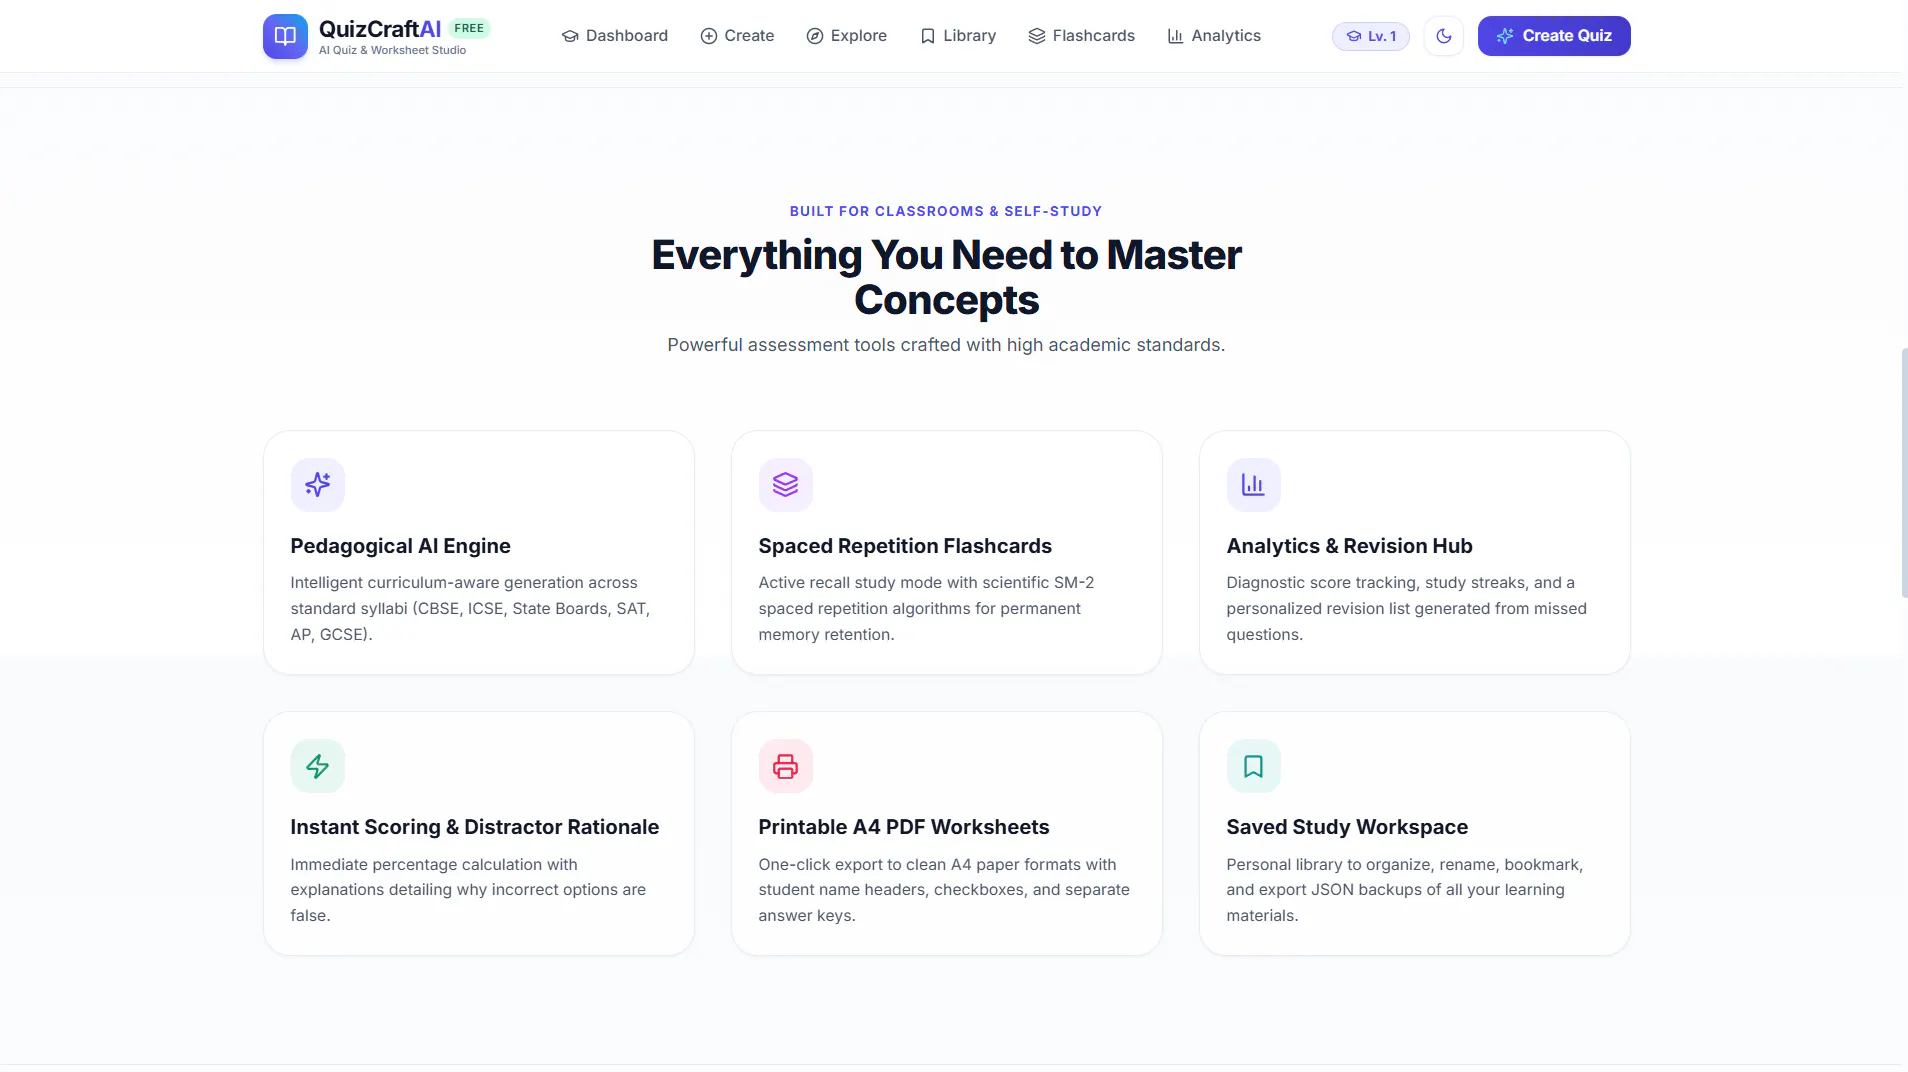Click the Create Quiz button
This screenshot has height=1072, width=1908.
(1554, 36)
